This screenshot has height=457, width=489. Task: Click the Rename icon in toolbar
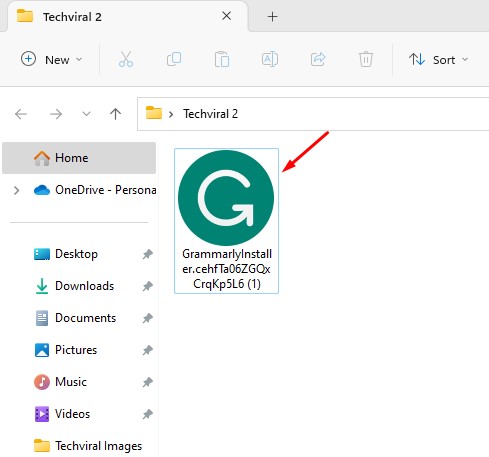pos(270,59)
